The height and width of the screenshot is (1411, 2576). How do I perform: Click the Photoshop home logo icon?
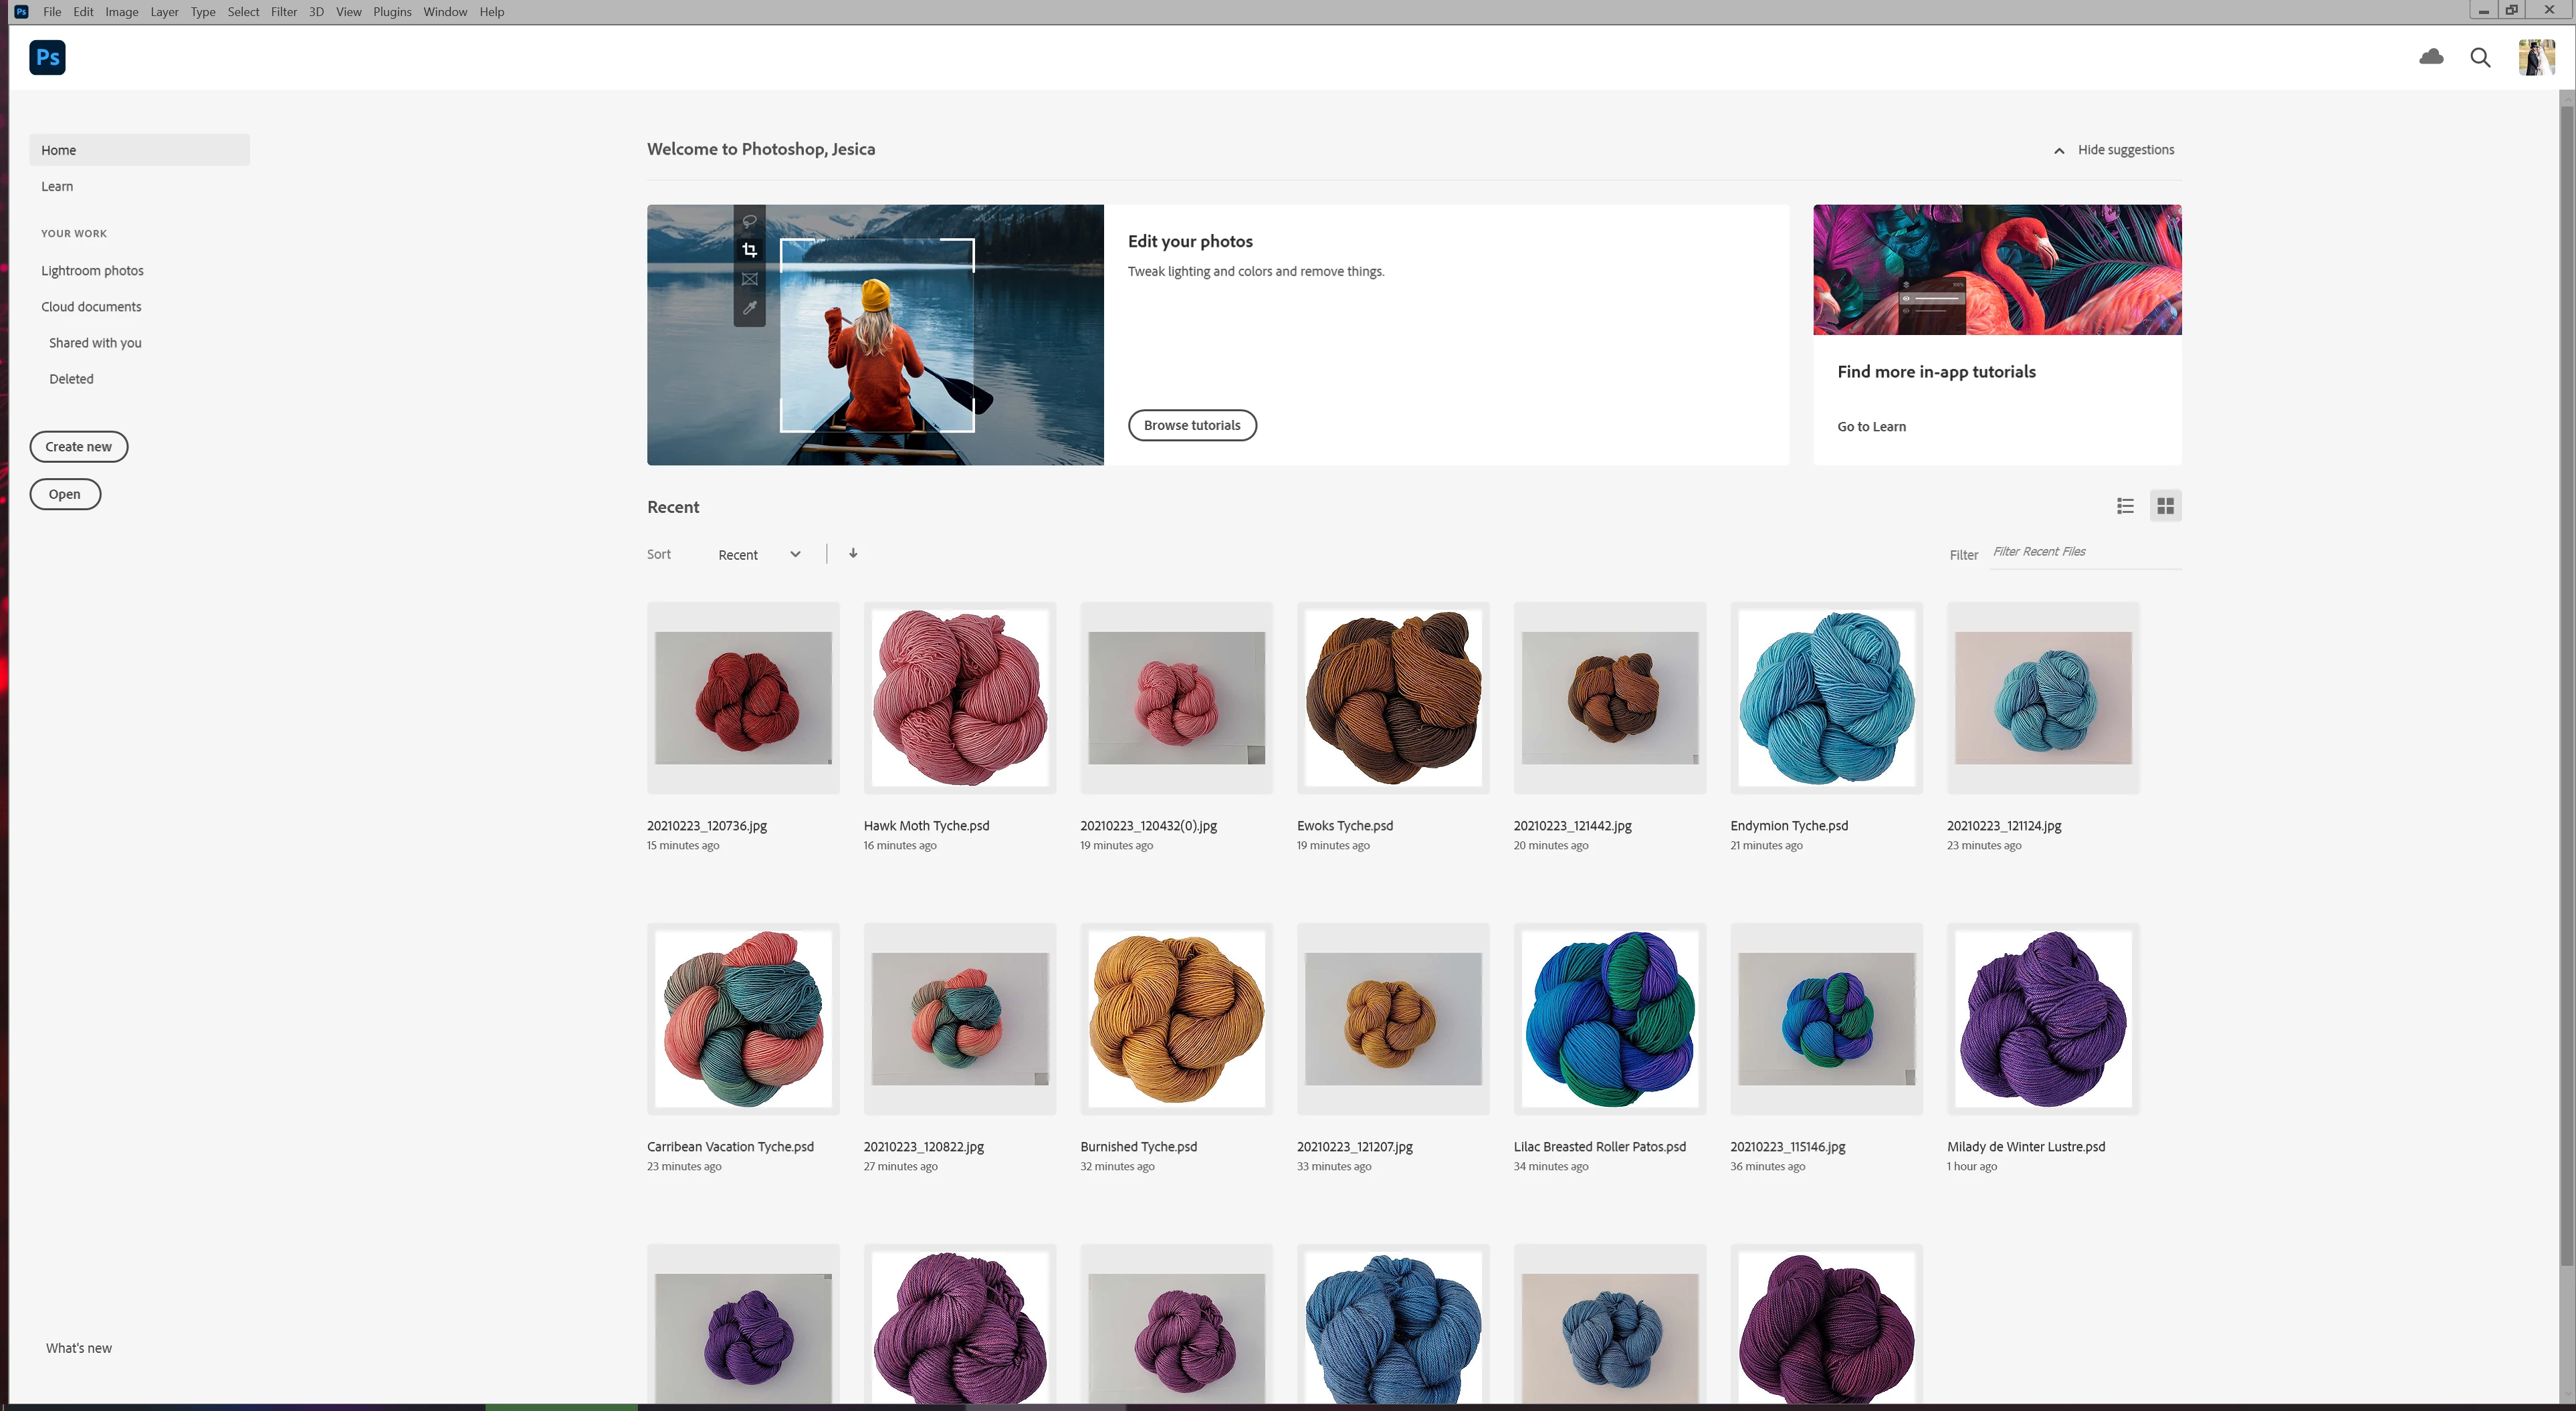click(x=47, y=57)
